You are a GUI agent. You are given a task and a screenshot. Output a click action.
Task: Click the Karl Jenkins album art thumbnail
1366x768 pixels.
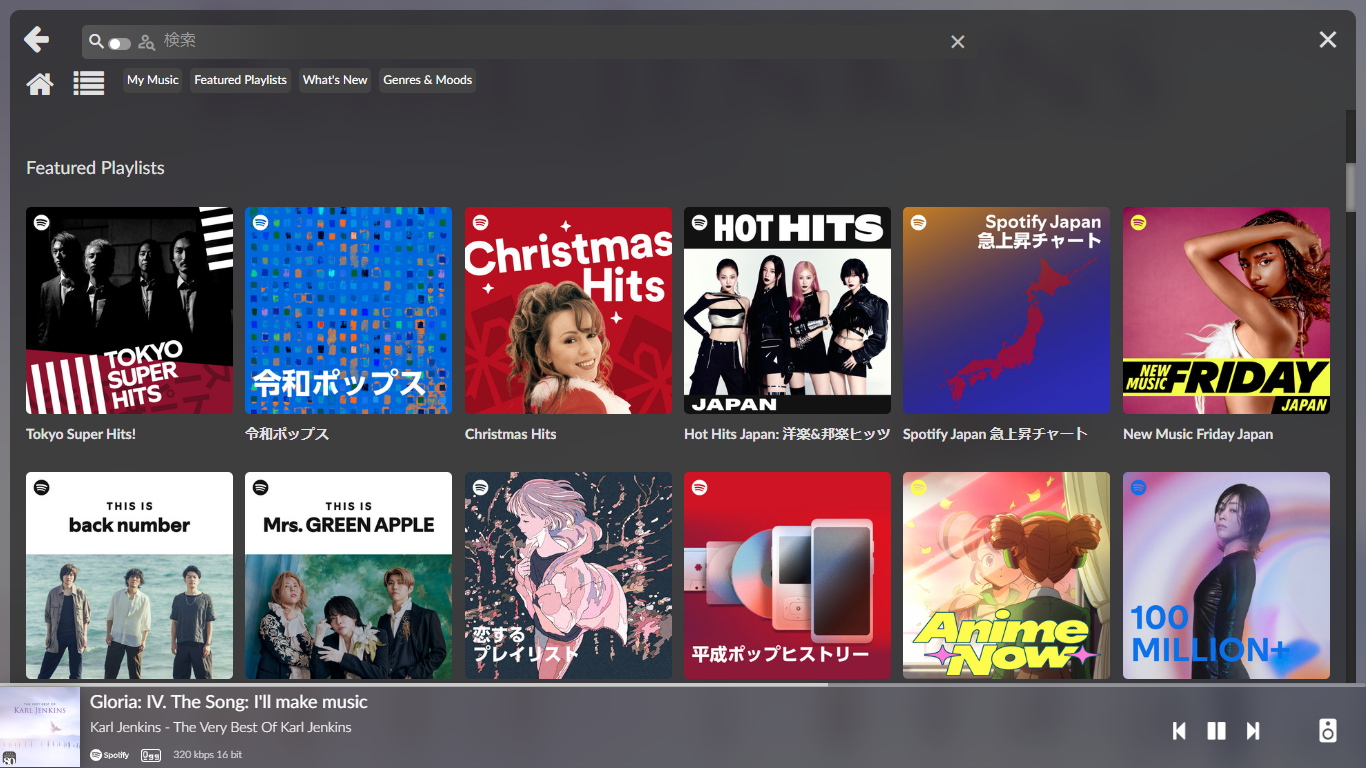tap(40, 727)
